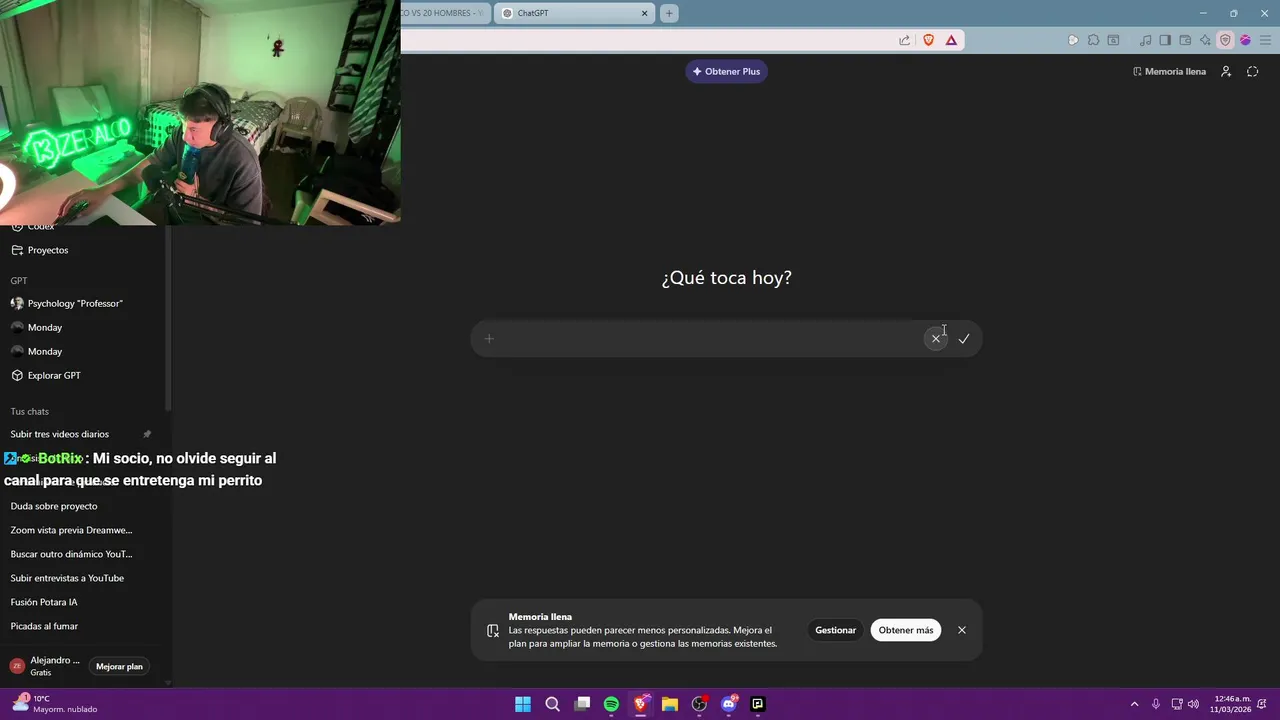Viewport: 1280px width, 720px height.
Task: Open a new browser tab
Action: click(x=669, y=13)
